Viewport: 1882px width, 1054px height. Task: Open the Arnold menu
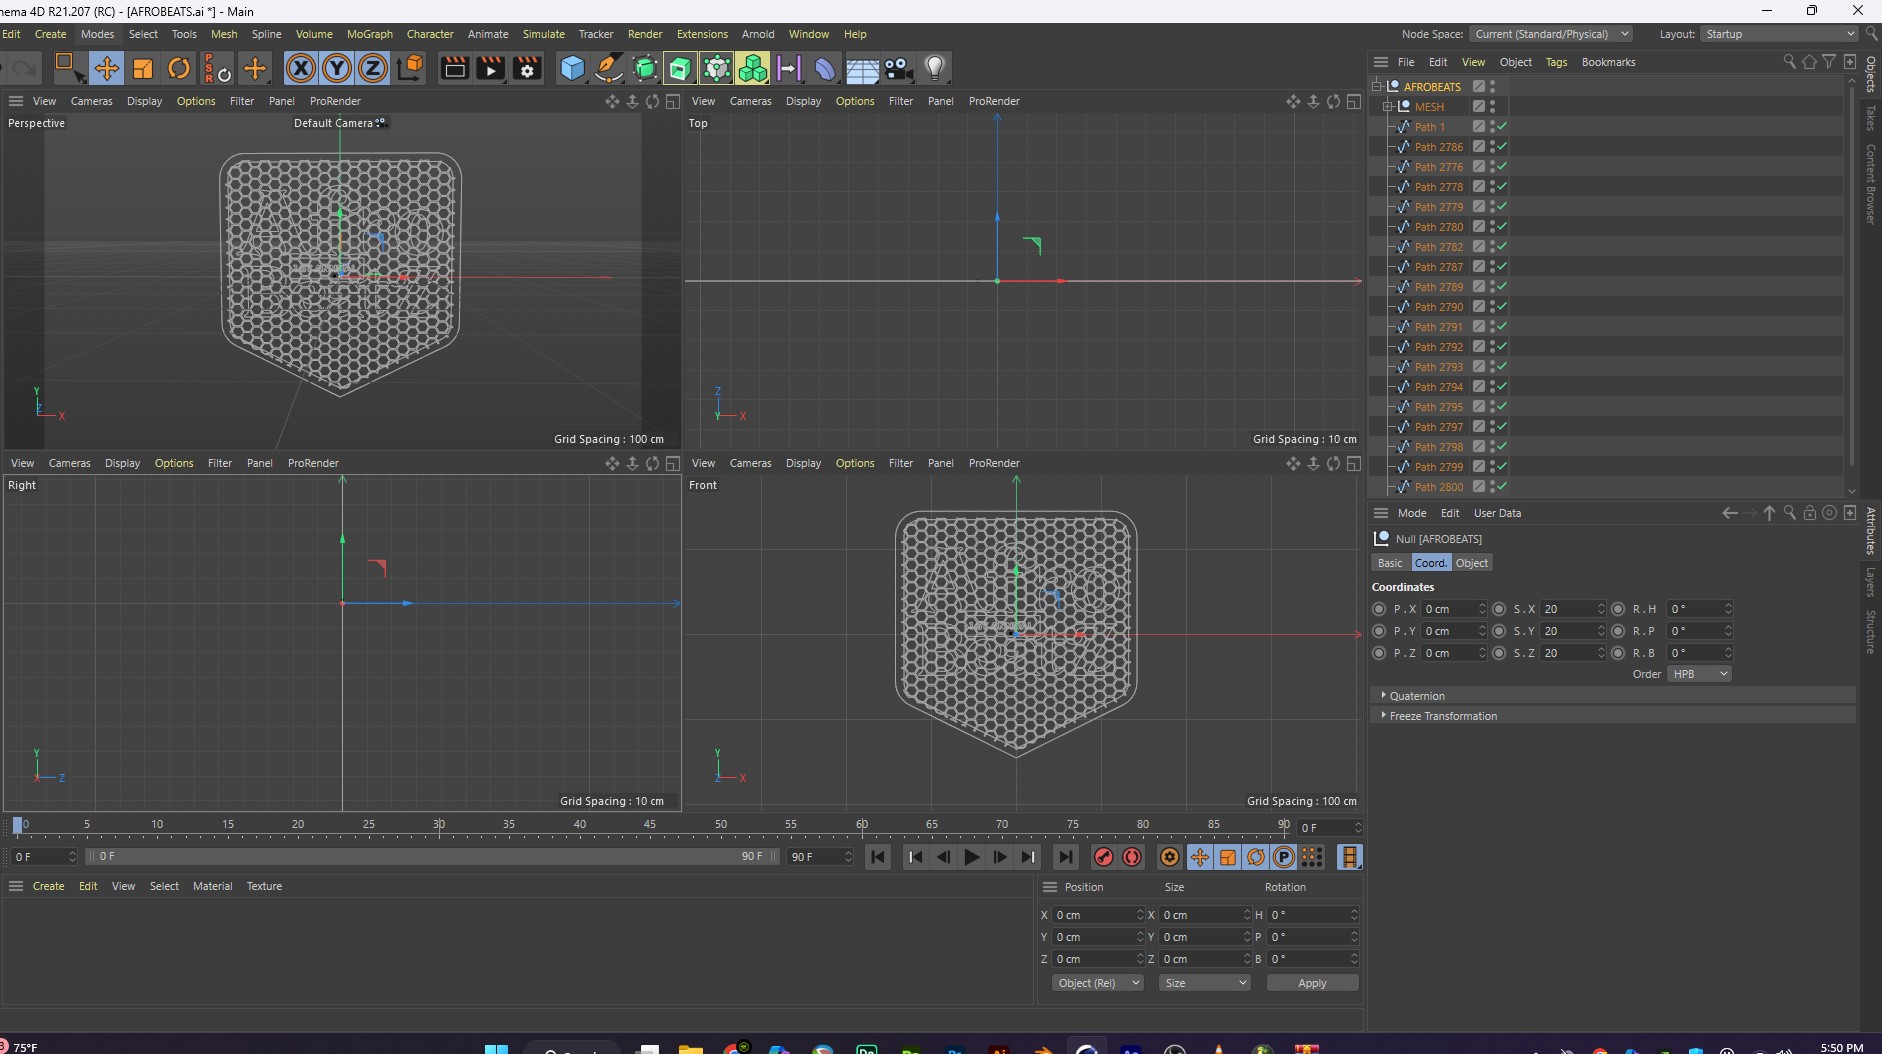click(758, 34)
